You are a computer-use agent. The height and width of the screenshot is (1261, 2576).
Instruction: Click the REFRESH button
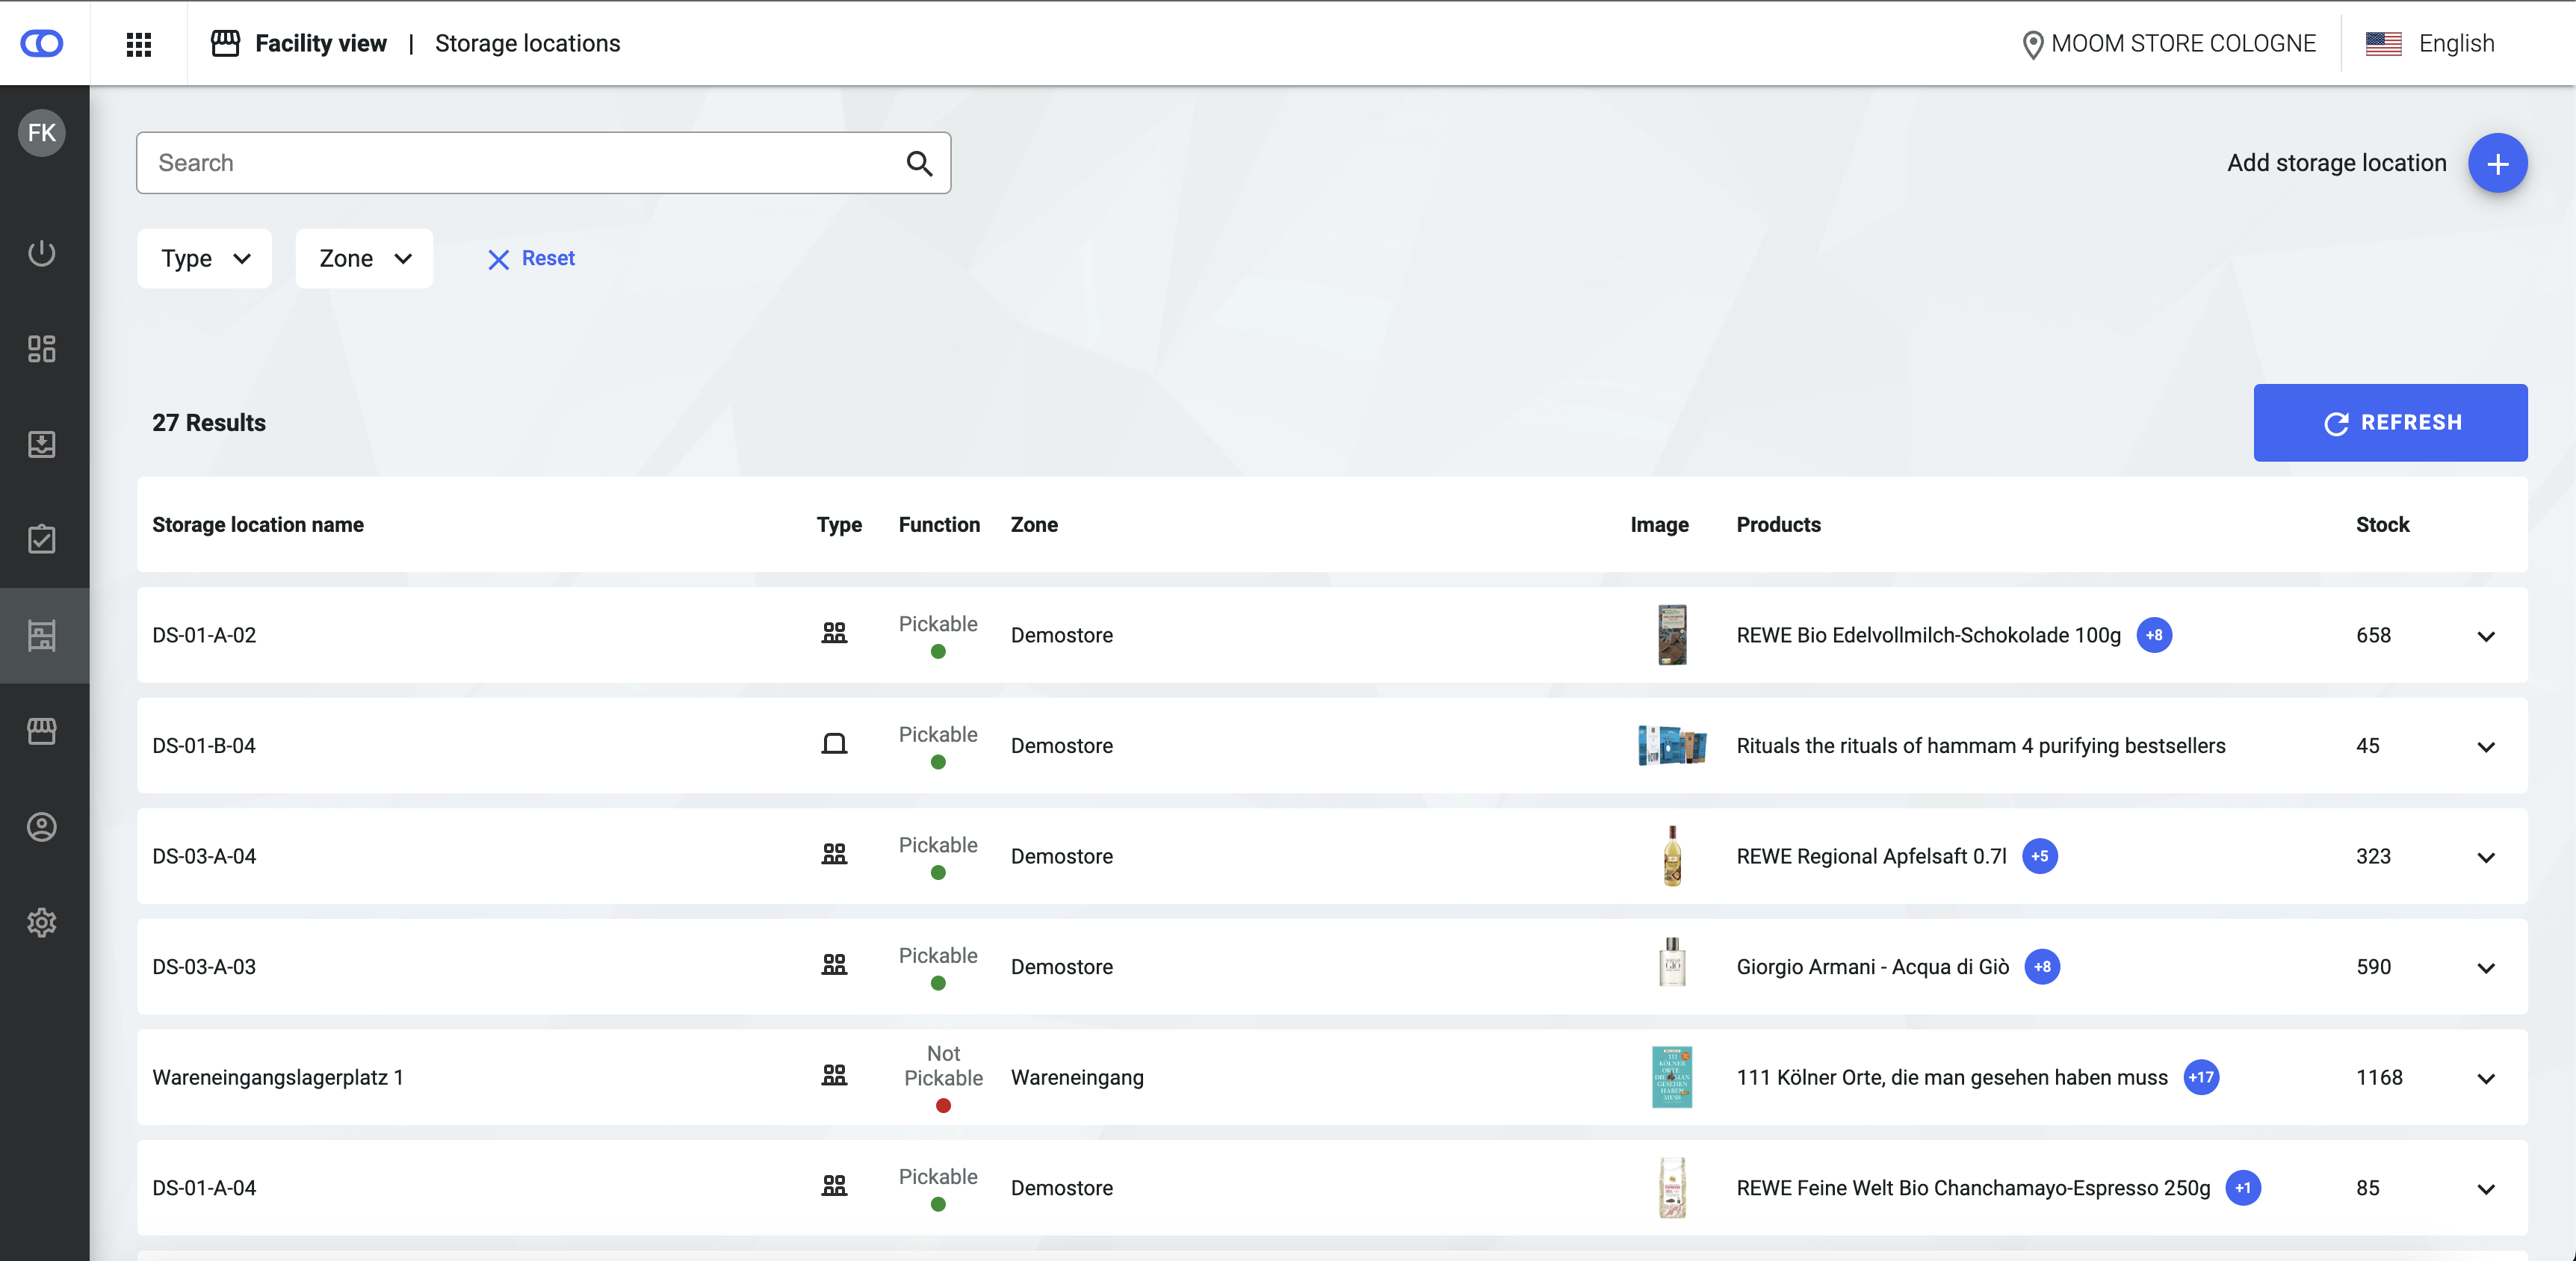2390,423
